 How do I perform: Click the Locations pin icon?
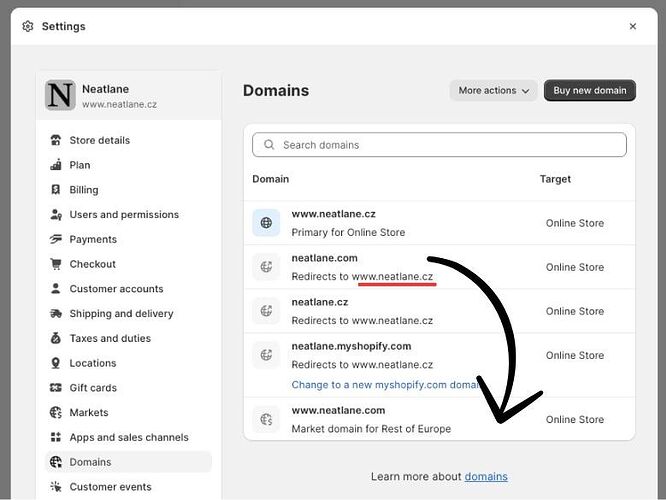coord(56,363)
